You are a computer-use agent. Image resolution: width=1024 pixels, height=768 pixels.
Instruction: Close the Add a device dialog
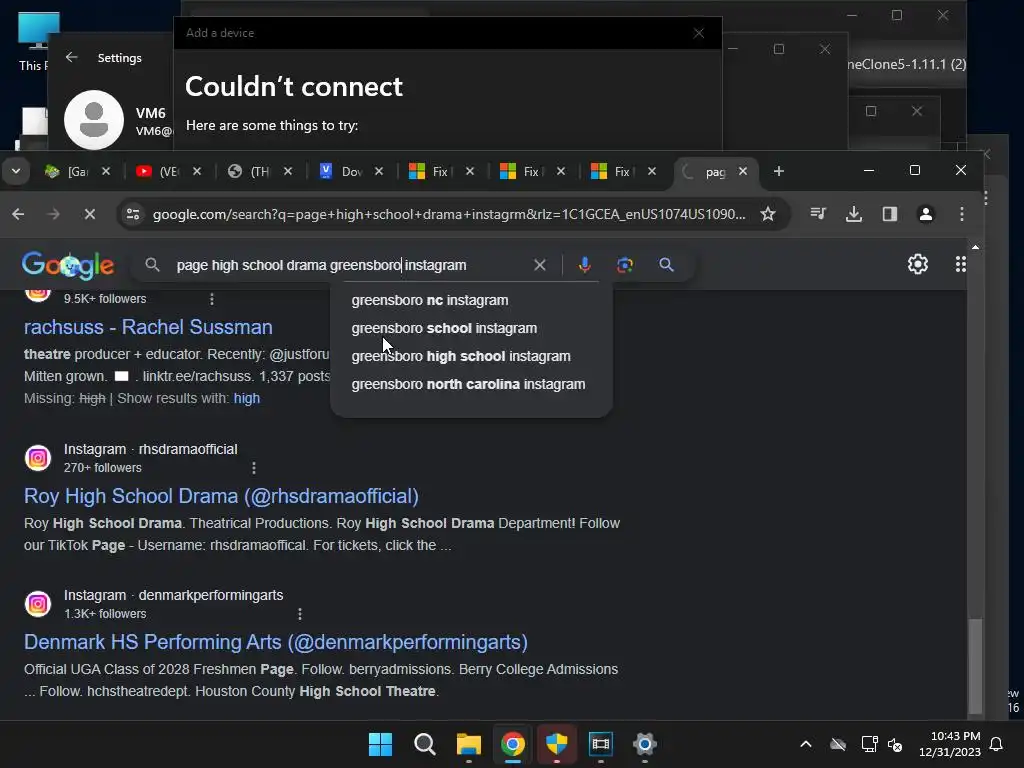tap(699, 33)
